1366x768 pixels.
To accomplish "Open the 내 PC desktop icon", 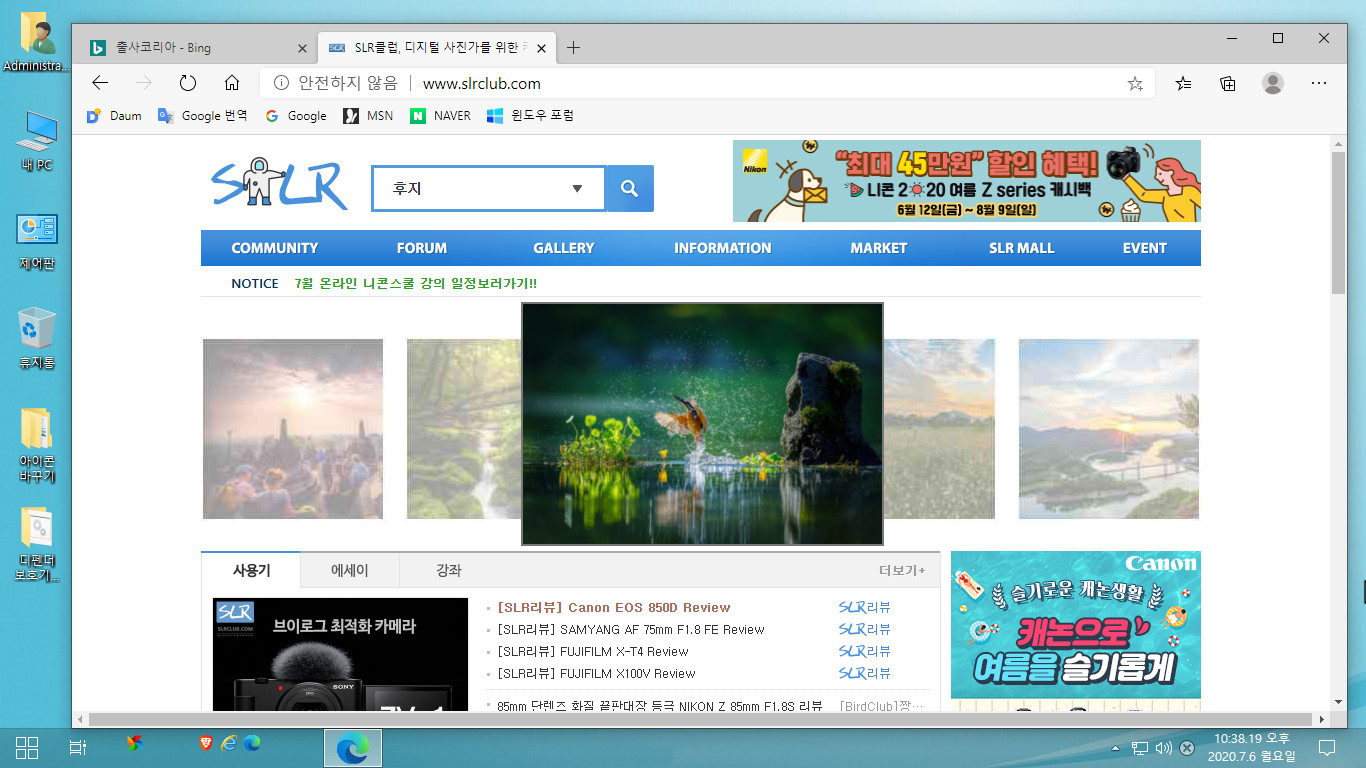I will (37, 141).
